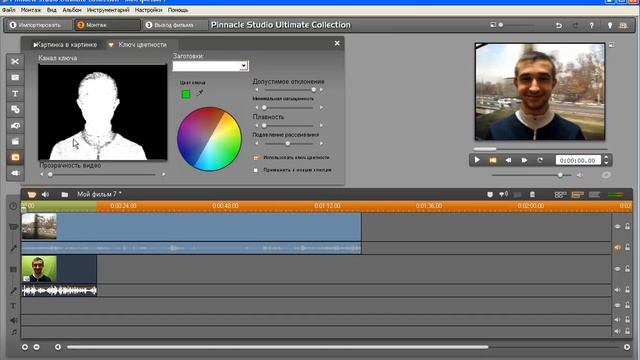Click the zoom in plus button below timeline
The image size is (640, 360).
coord(25,347)
